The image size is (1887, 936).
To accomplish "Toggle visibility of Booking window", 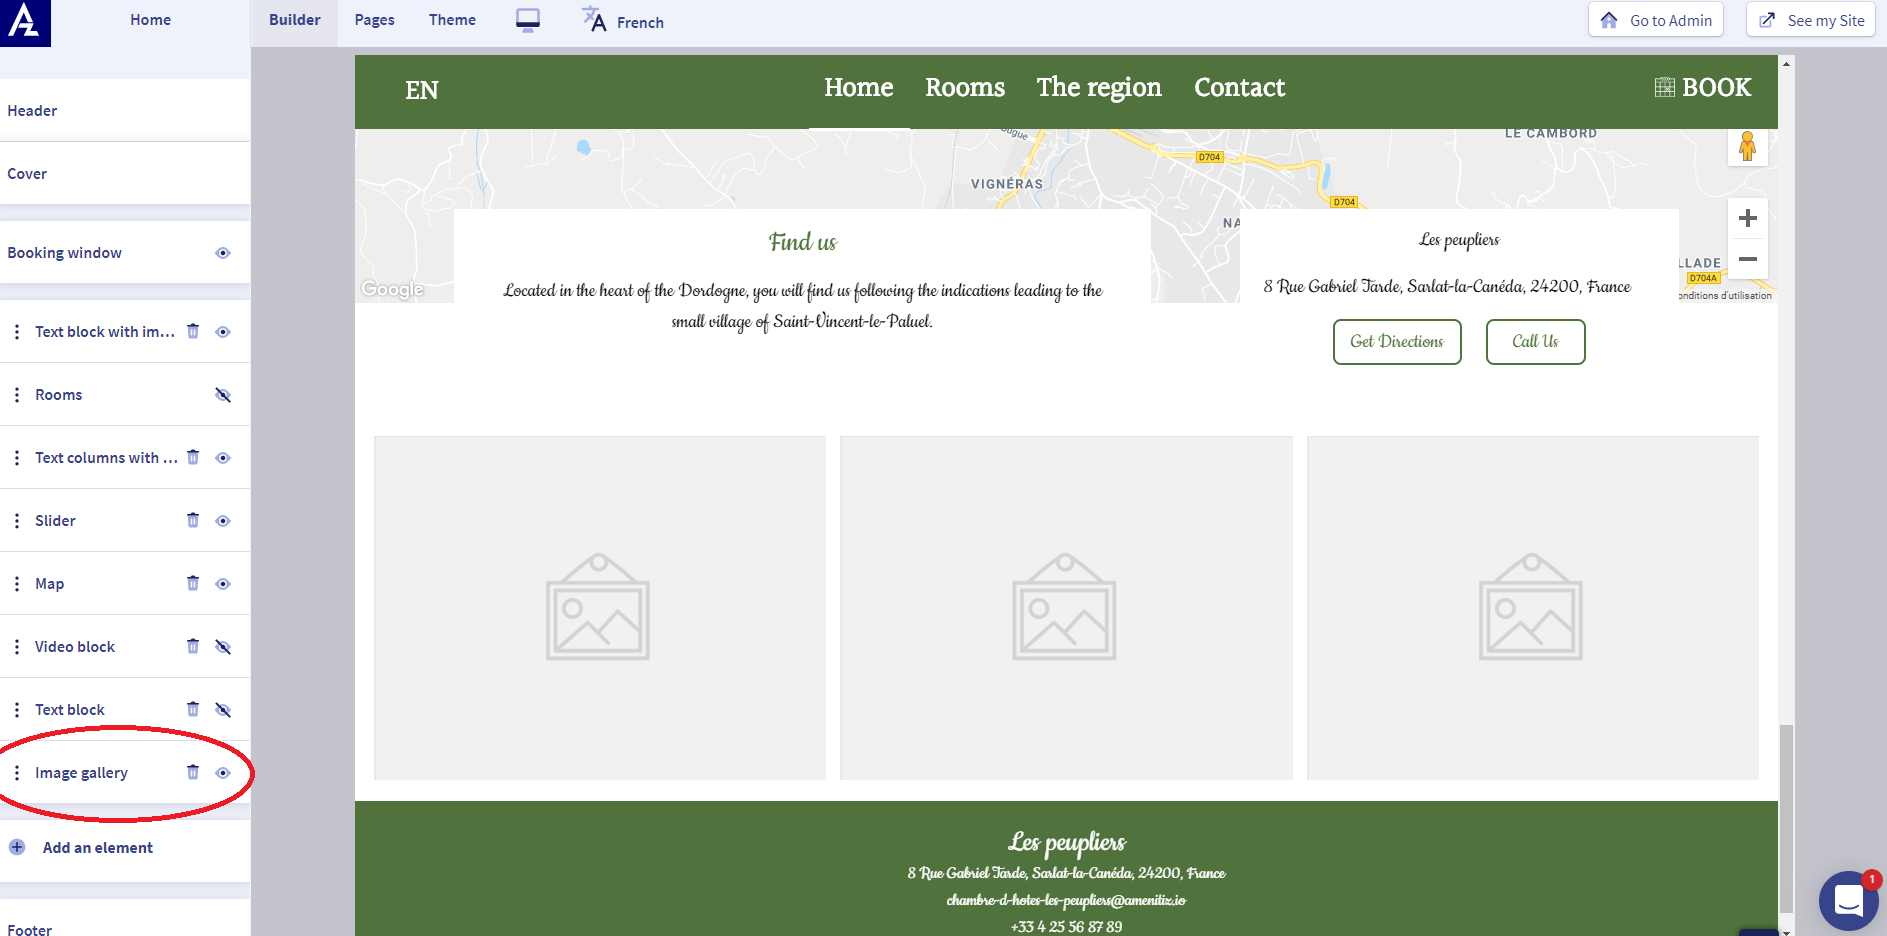I will pos(223,253).
